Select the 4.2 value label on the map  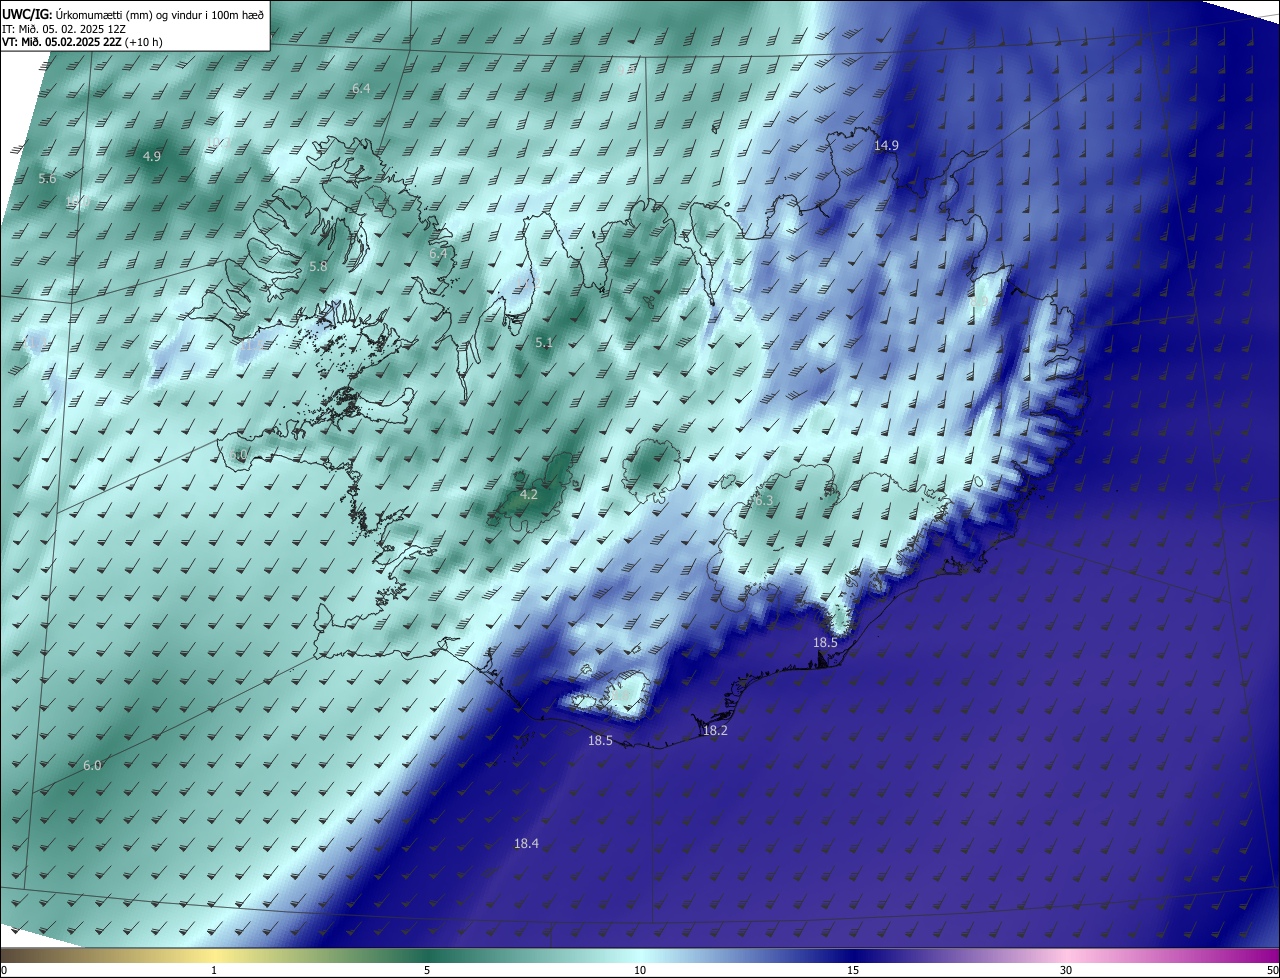(x=529, y=495)
